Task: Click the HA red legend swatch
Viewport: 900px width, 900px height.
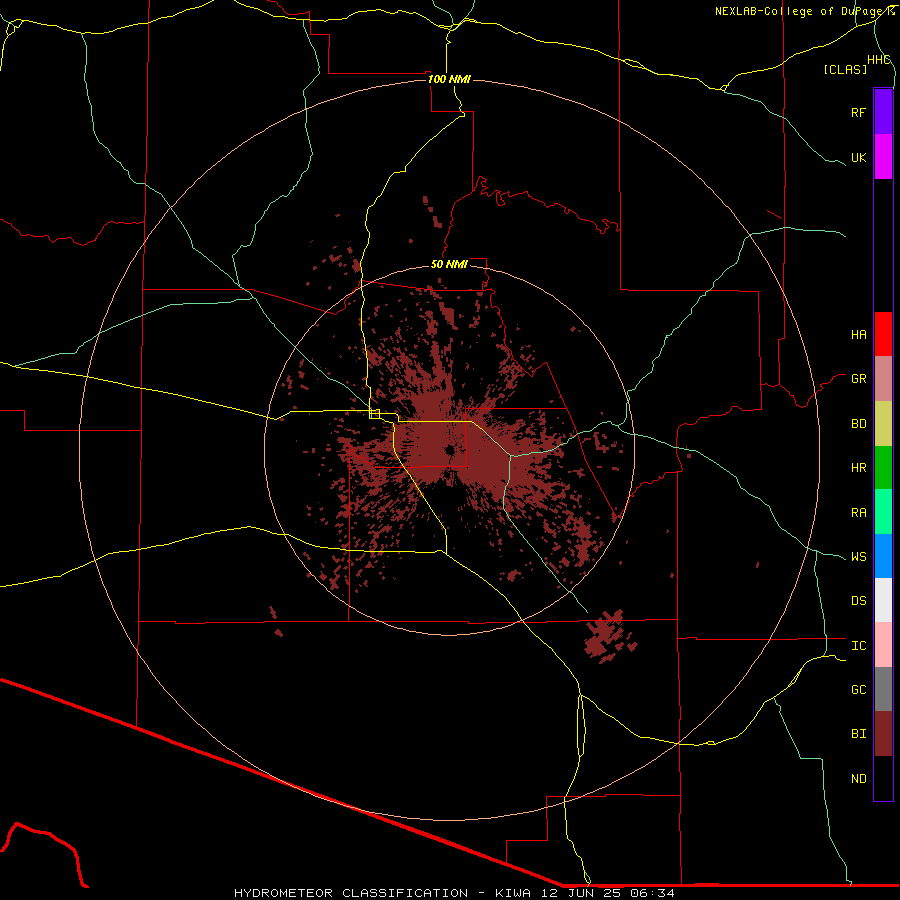Action: click(883, 334)
